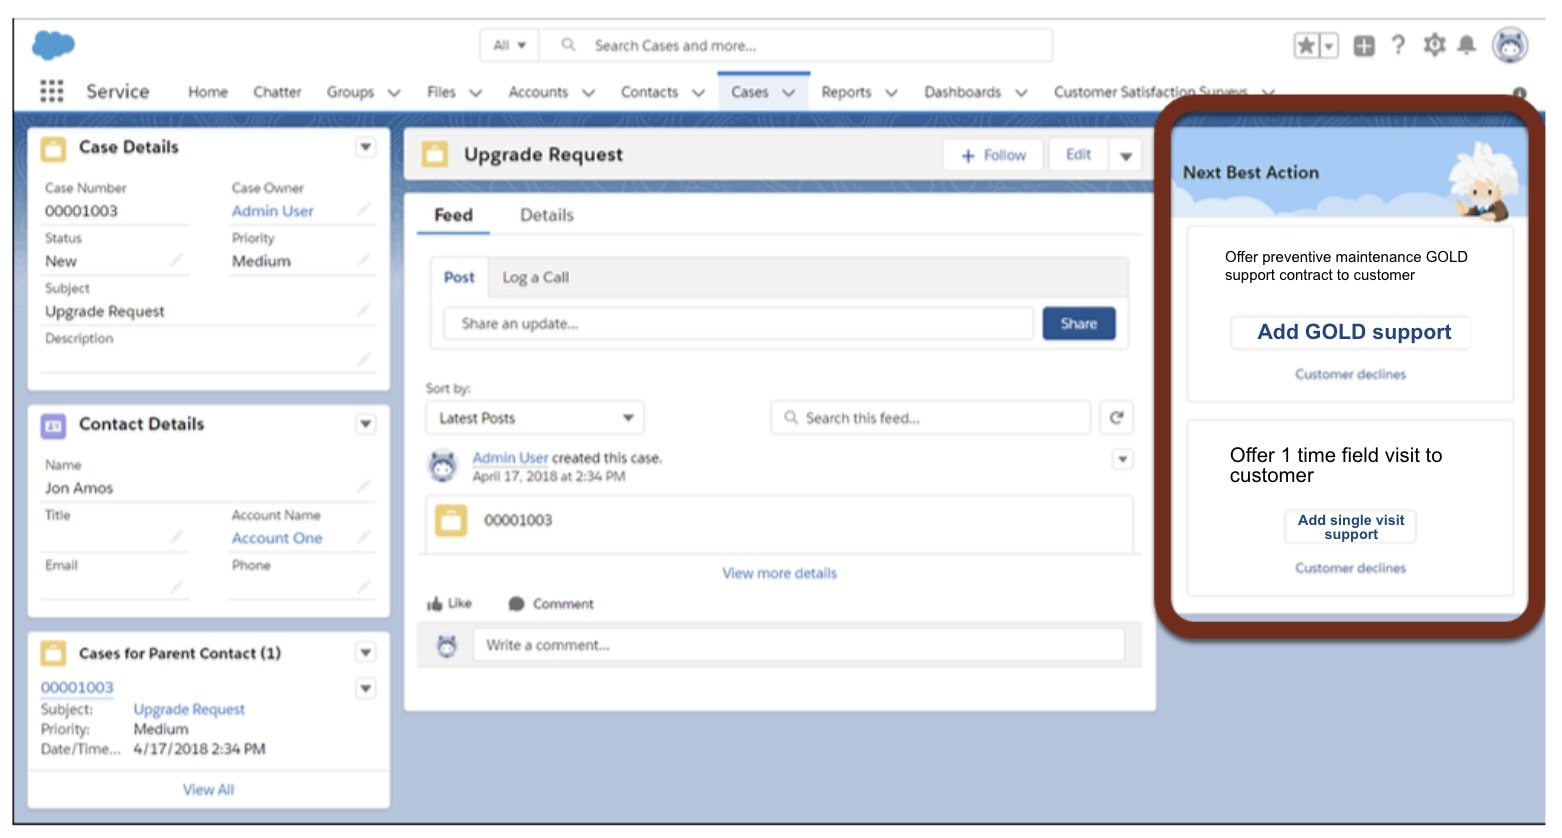This screenshot has height=838, width=1562.
Task: Click the Case Details folder icon
Action: [53, 148]
